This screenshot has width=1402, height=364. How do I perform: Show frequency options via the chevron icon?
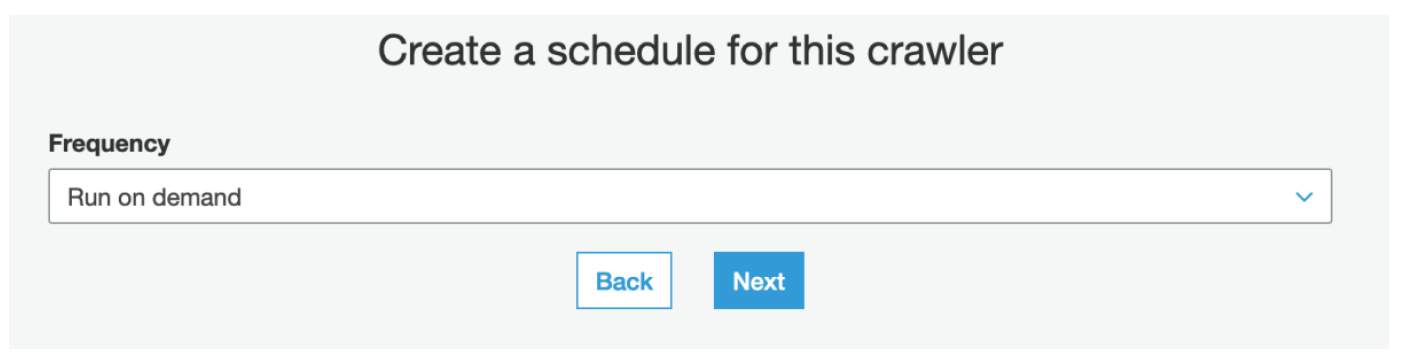point(1303,197)
